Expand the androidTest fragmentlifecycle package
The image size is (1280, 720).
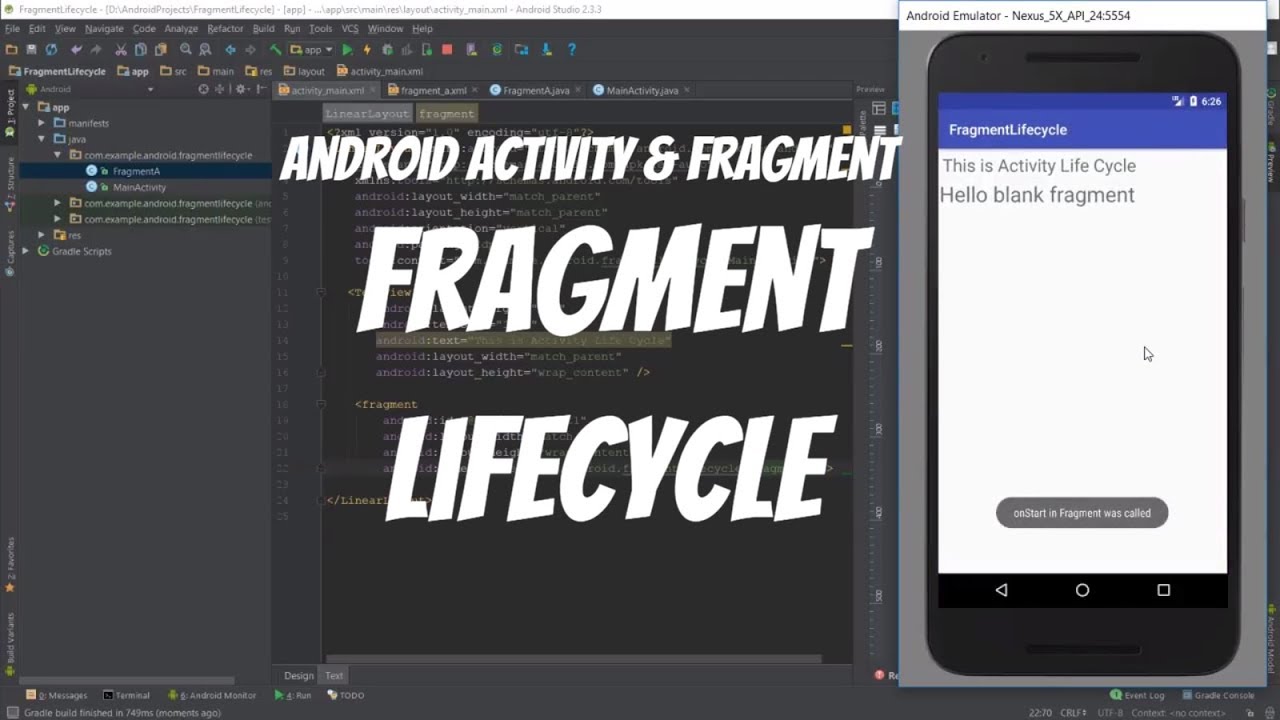point(58,203)
